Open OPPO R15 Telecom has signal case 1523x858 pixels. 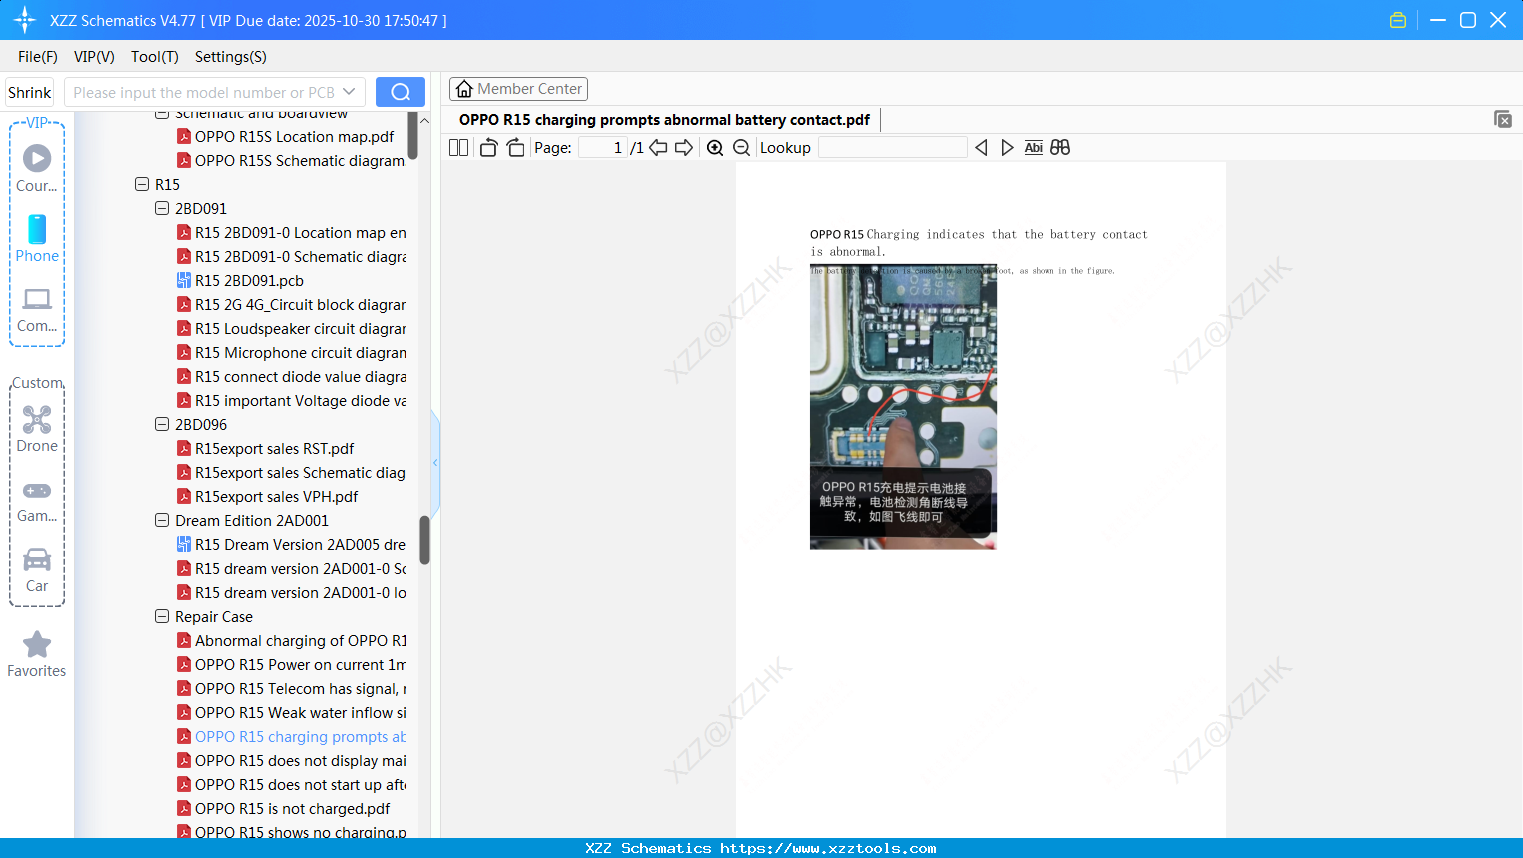300,689
